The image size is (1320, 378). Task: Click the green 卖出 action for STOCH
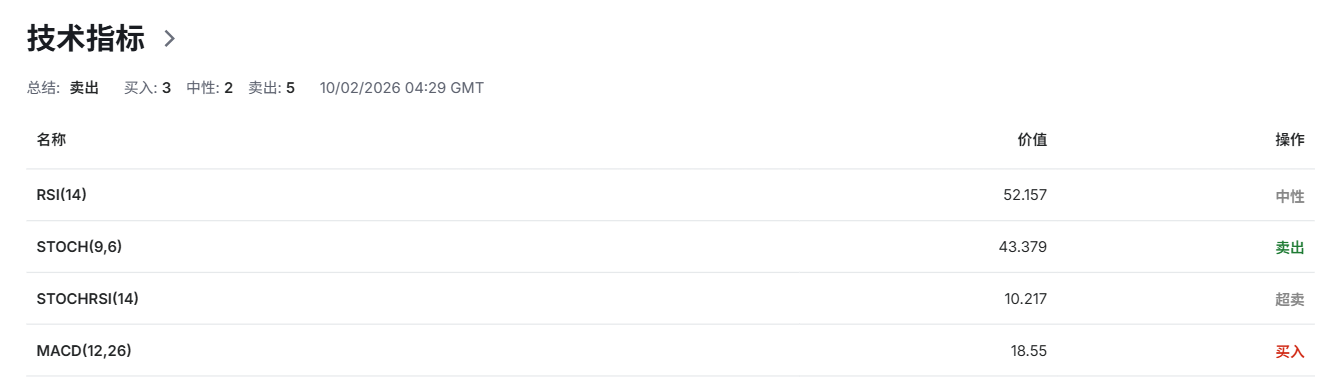(1290, 248)
